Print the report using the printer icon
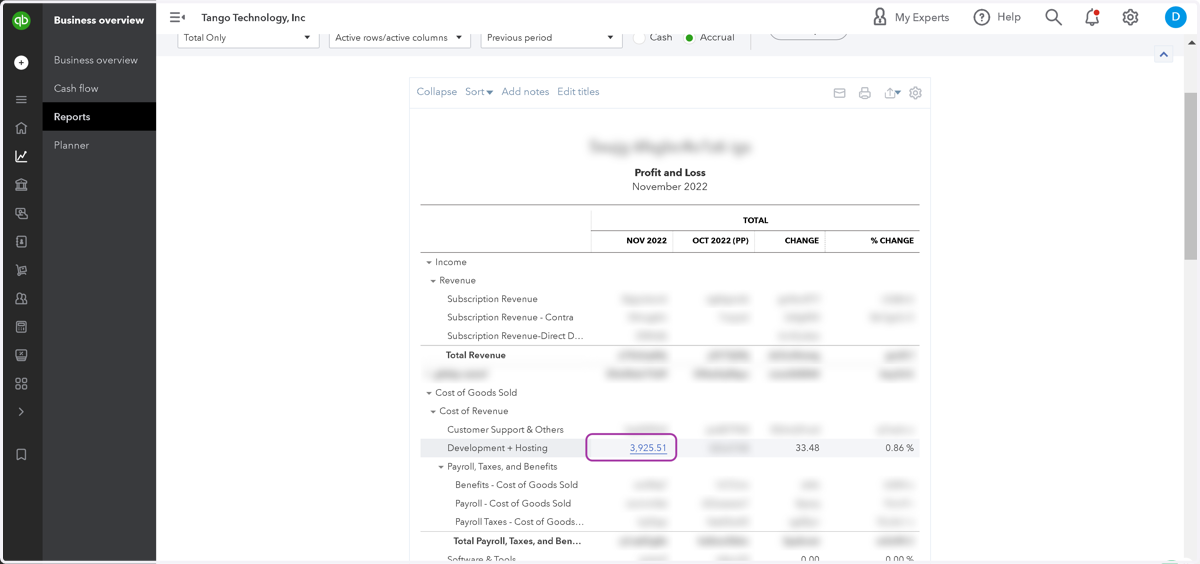The image size is (1200, 564). point(865,93)
